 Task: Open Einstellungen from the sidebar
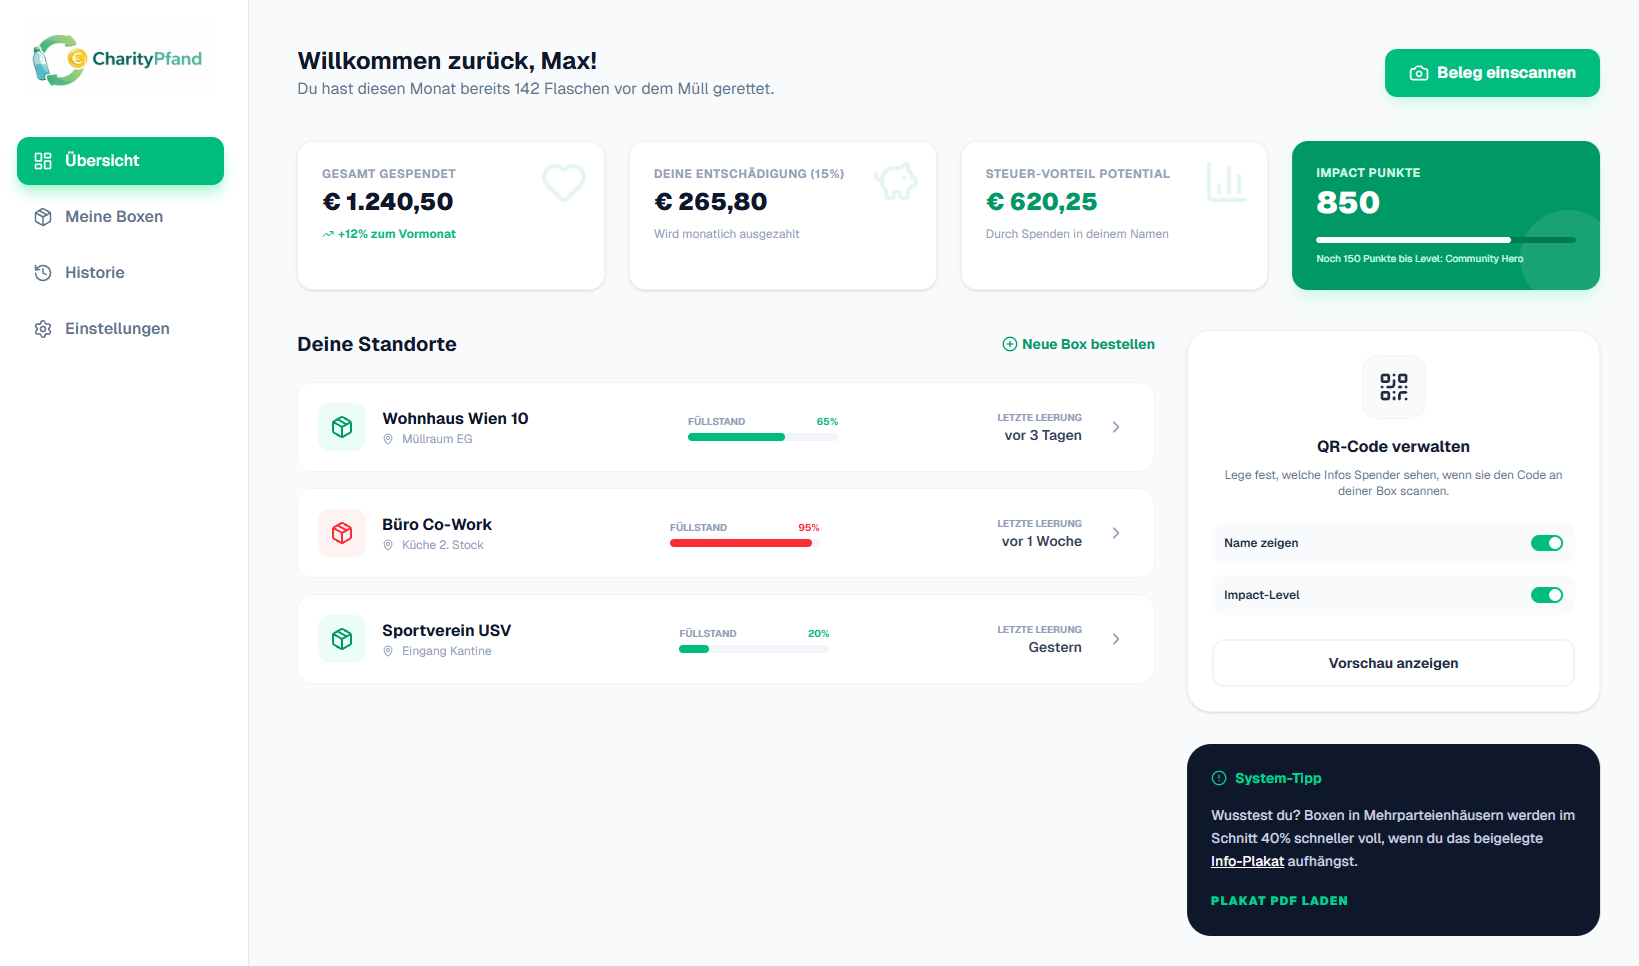click(117, 329)
